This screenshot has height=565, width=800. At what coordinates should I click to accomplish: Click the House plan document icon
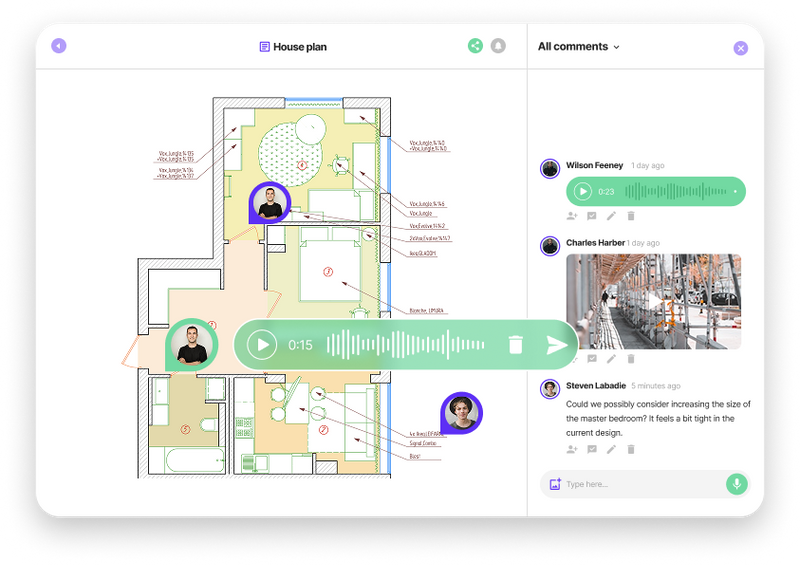264,47
